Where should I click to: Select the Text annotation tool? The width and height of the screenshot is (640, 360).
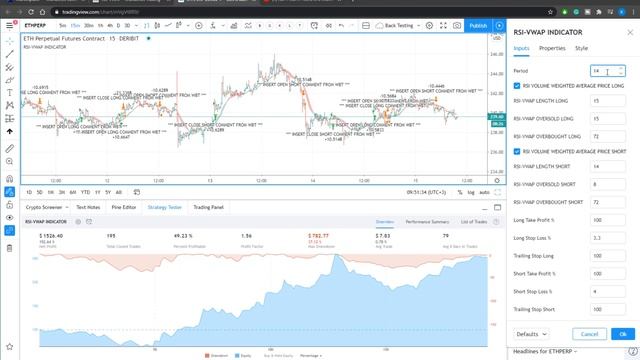(9, 93)
